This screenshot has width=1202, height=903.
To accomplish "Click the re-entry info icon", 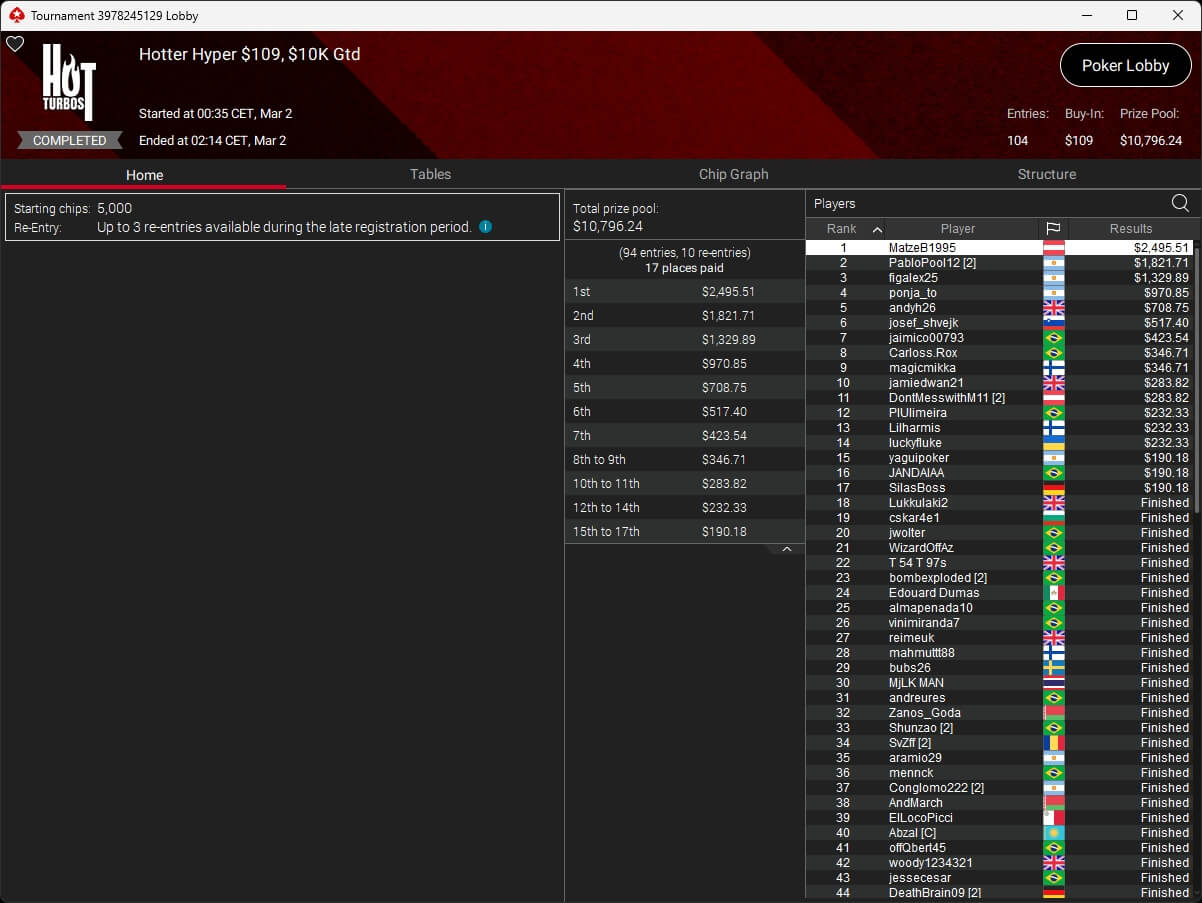I will pyautogui.click(x=485, y=227).
